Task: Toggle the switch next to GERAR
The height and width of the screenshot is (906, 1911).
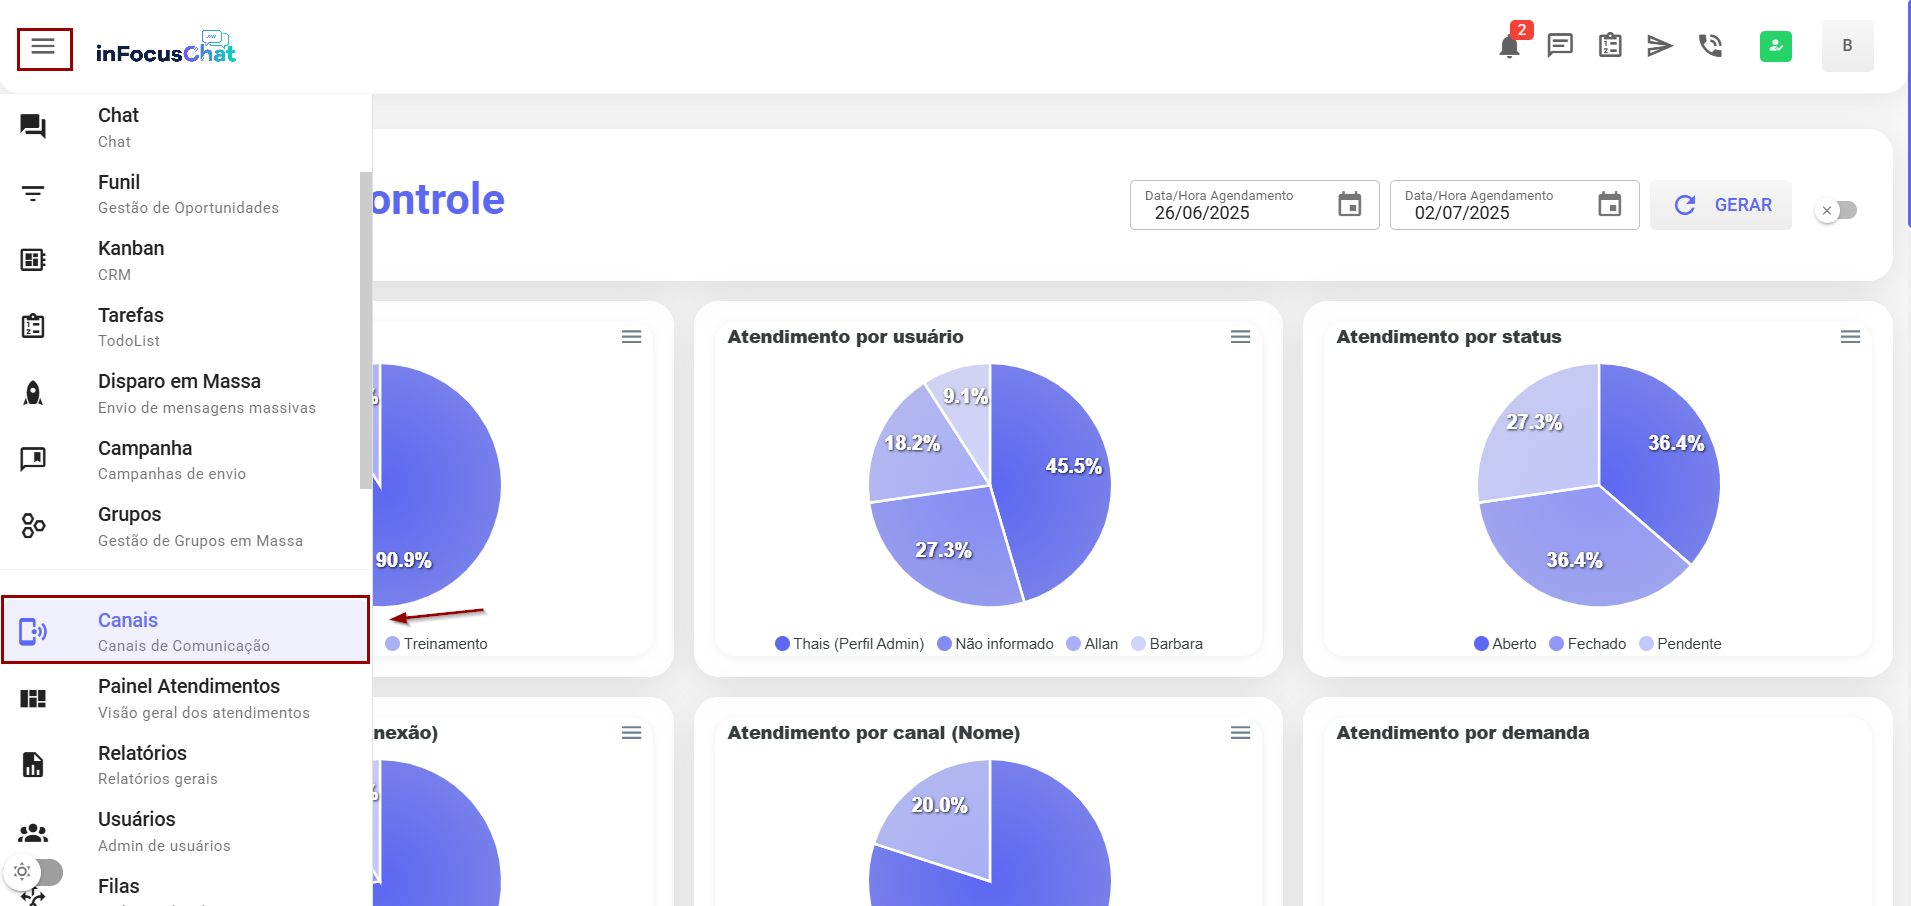Action: click(1837, 210)
